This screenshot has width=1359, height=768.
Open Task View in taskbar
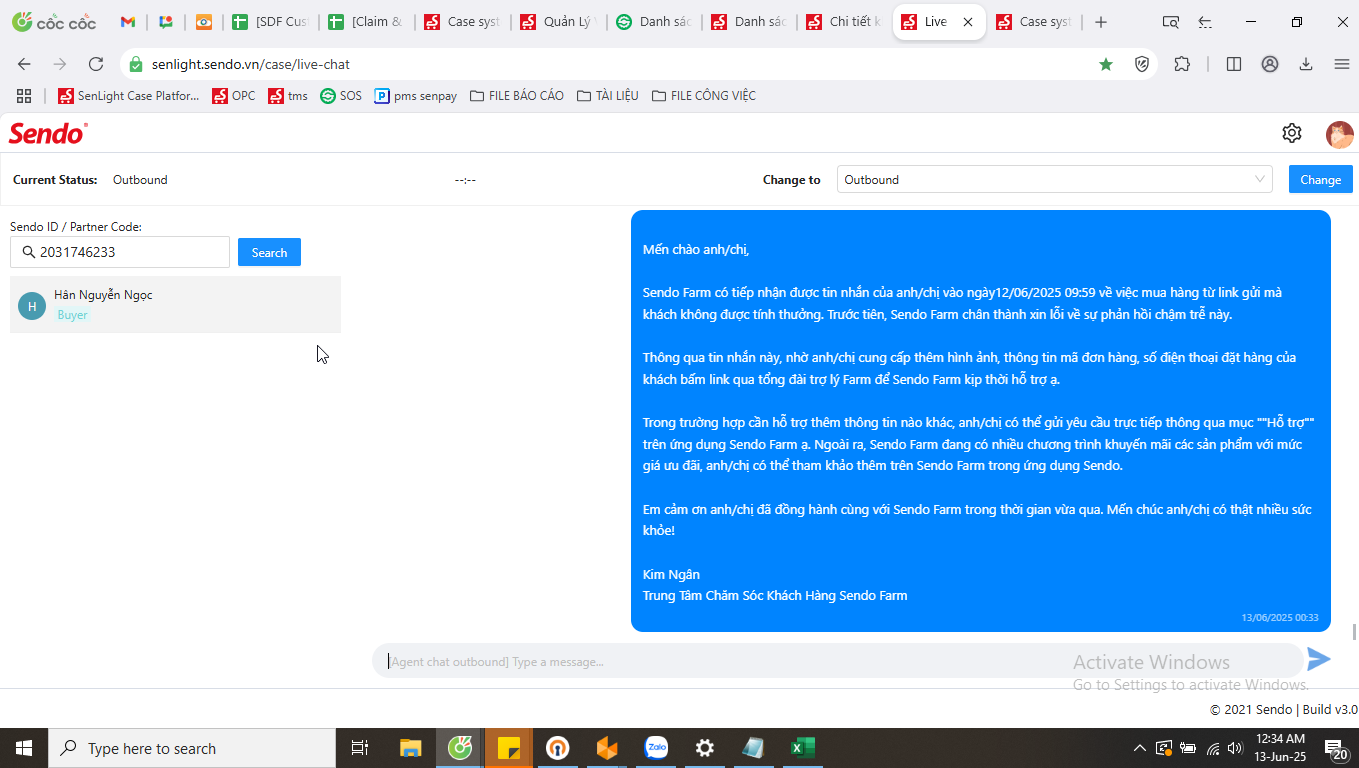pos(360,748)
